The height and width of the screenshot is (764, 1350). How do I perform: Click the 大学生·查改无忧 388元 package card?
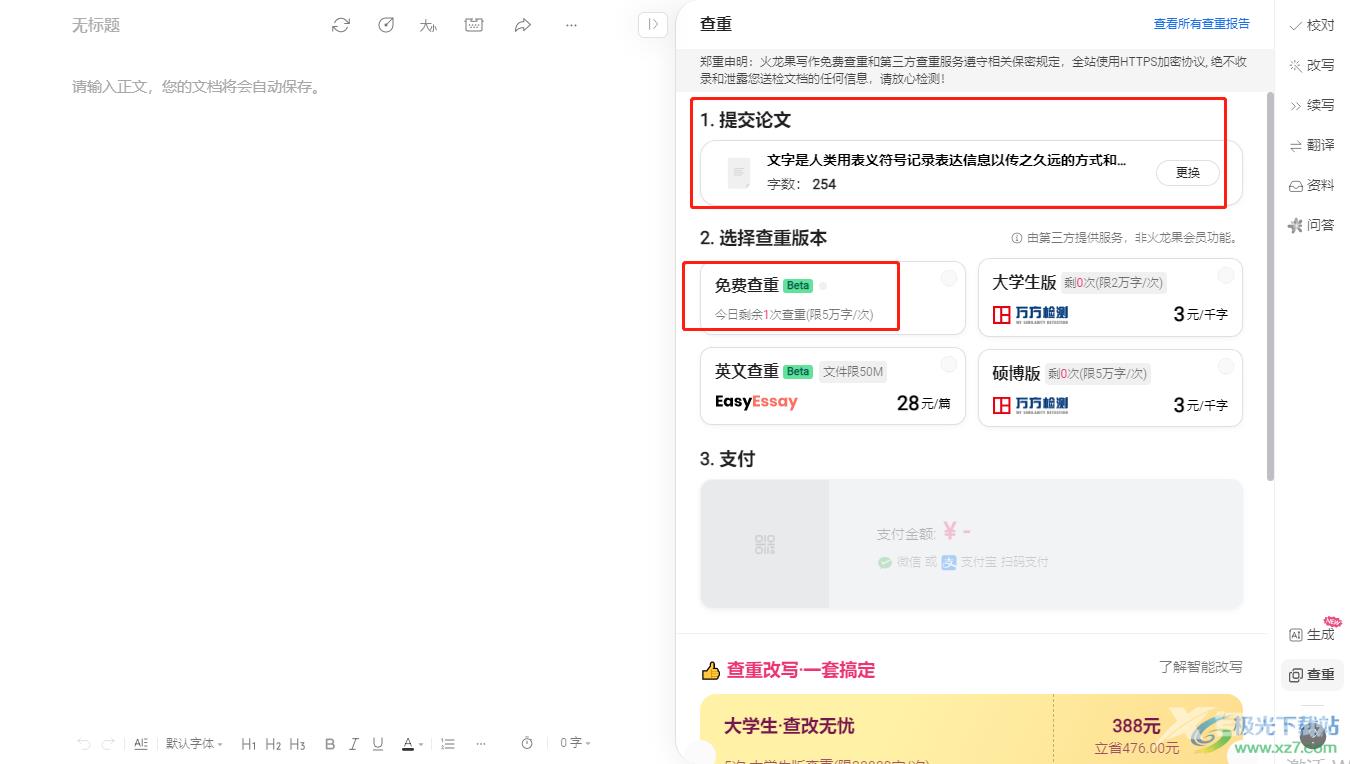click(x=971, y=730)
